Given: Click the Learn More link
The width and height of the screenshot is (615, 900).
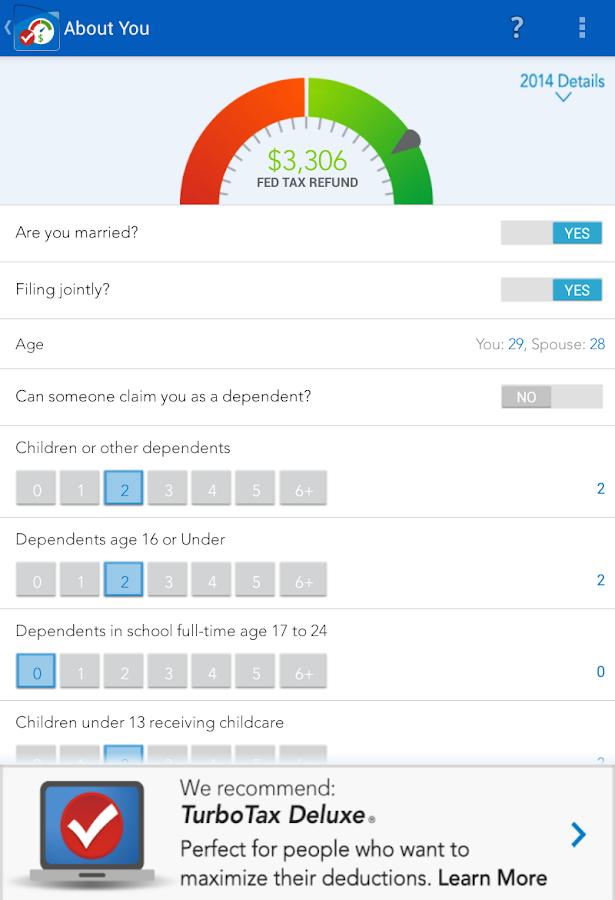Looking at the screenshot, I should [492, 878].
